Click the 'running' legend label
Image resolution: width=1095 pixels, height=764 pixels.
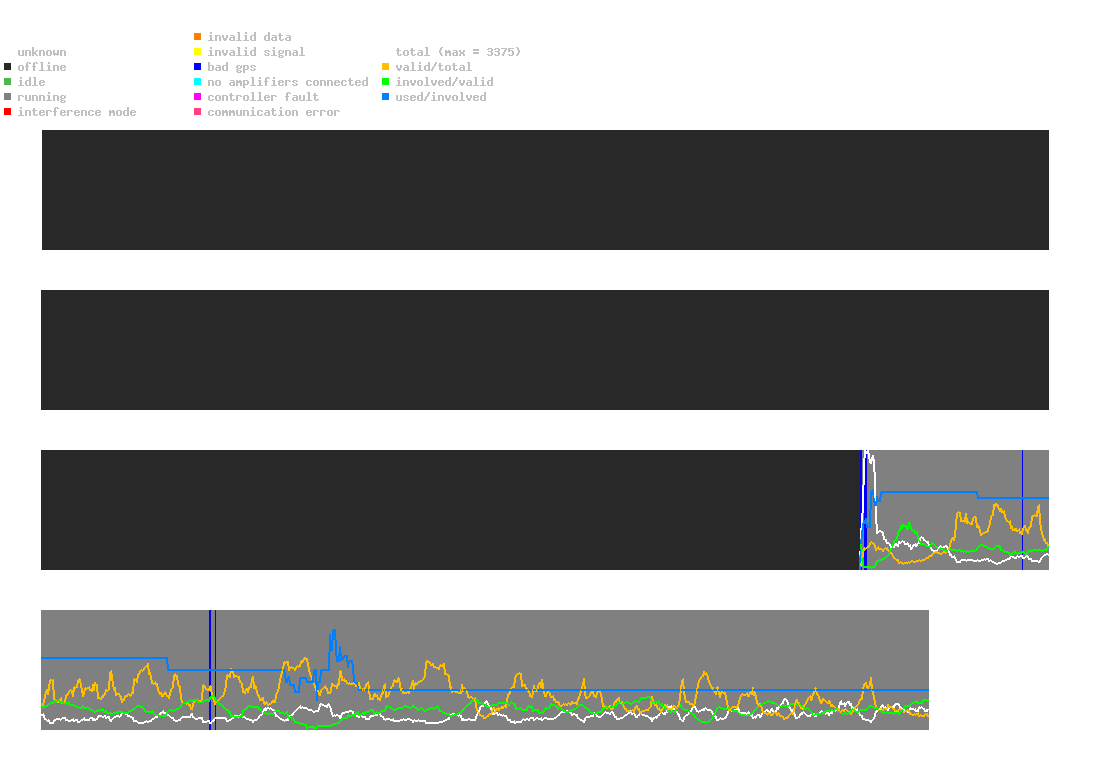tap(42, 97)
